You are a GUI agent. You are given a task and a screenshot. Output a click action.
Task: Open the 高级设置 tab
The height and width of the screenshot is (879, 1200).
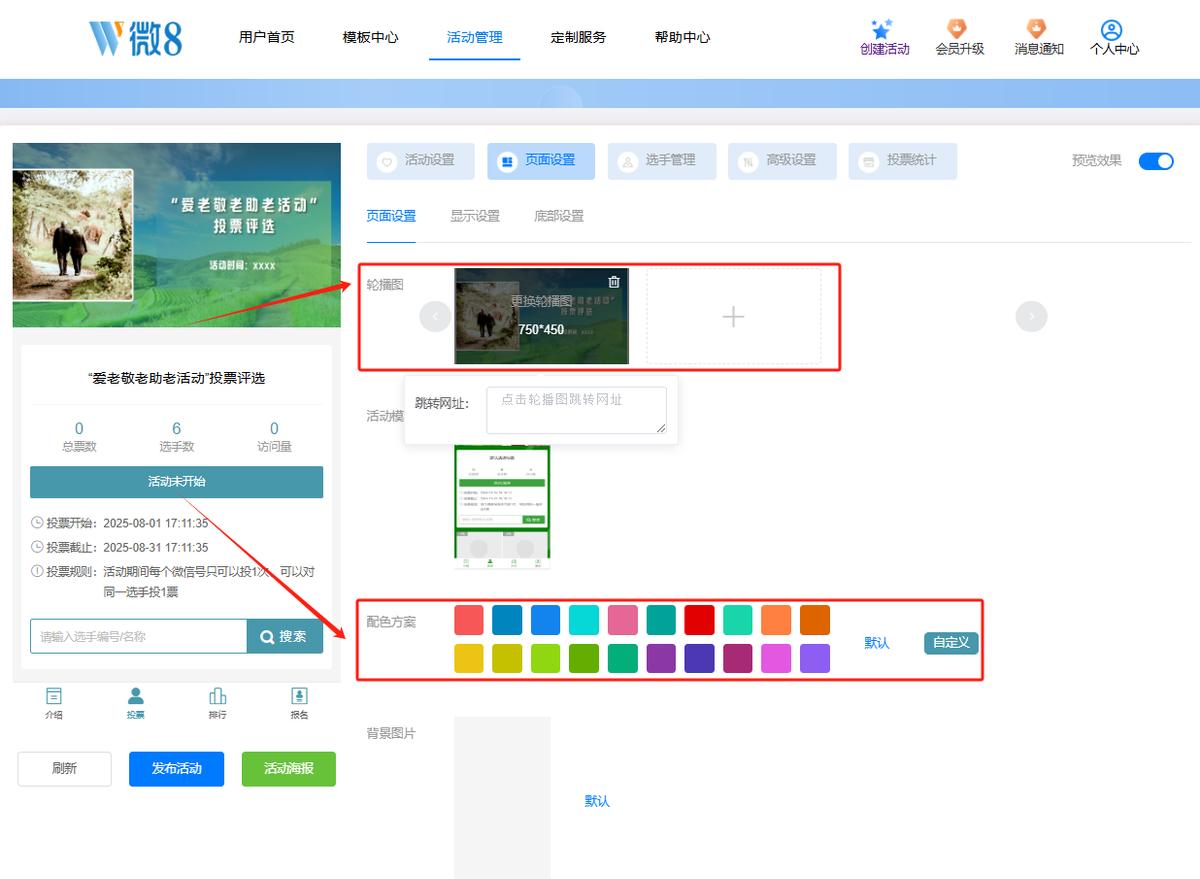point(782,161)
